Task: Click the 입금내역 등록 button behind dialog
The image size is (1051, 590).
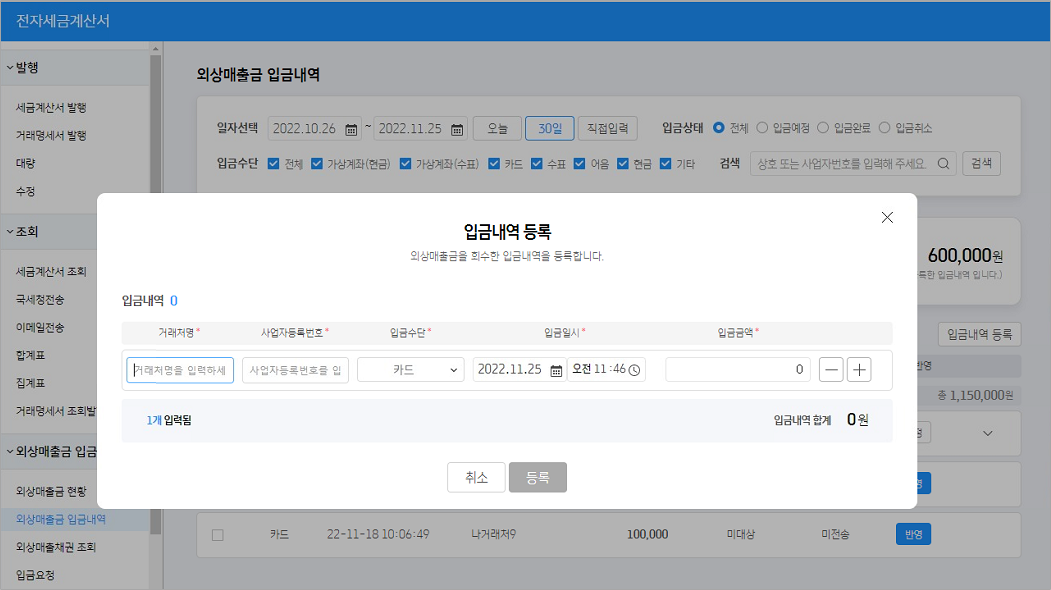Action: point(979,334)
